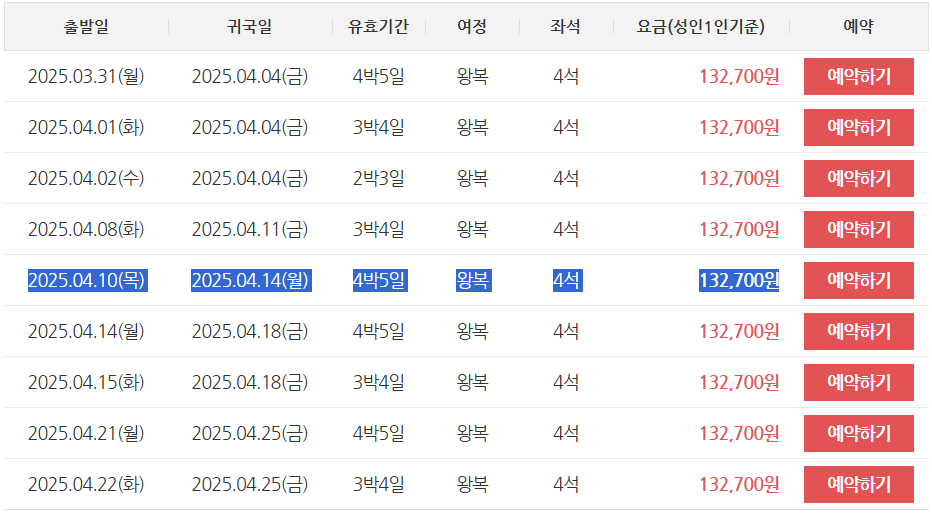This screenshot has height=522, width=932.
Task: Click highlighted 132,700원 fare in the 04.10 row
Action: [739, 280]
